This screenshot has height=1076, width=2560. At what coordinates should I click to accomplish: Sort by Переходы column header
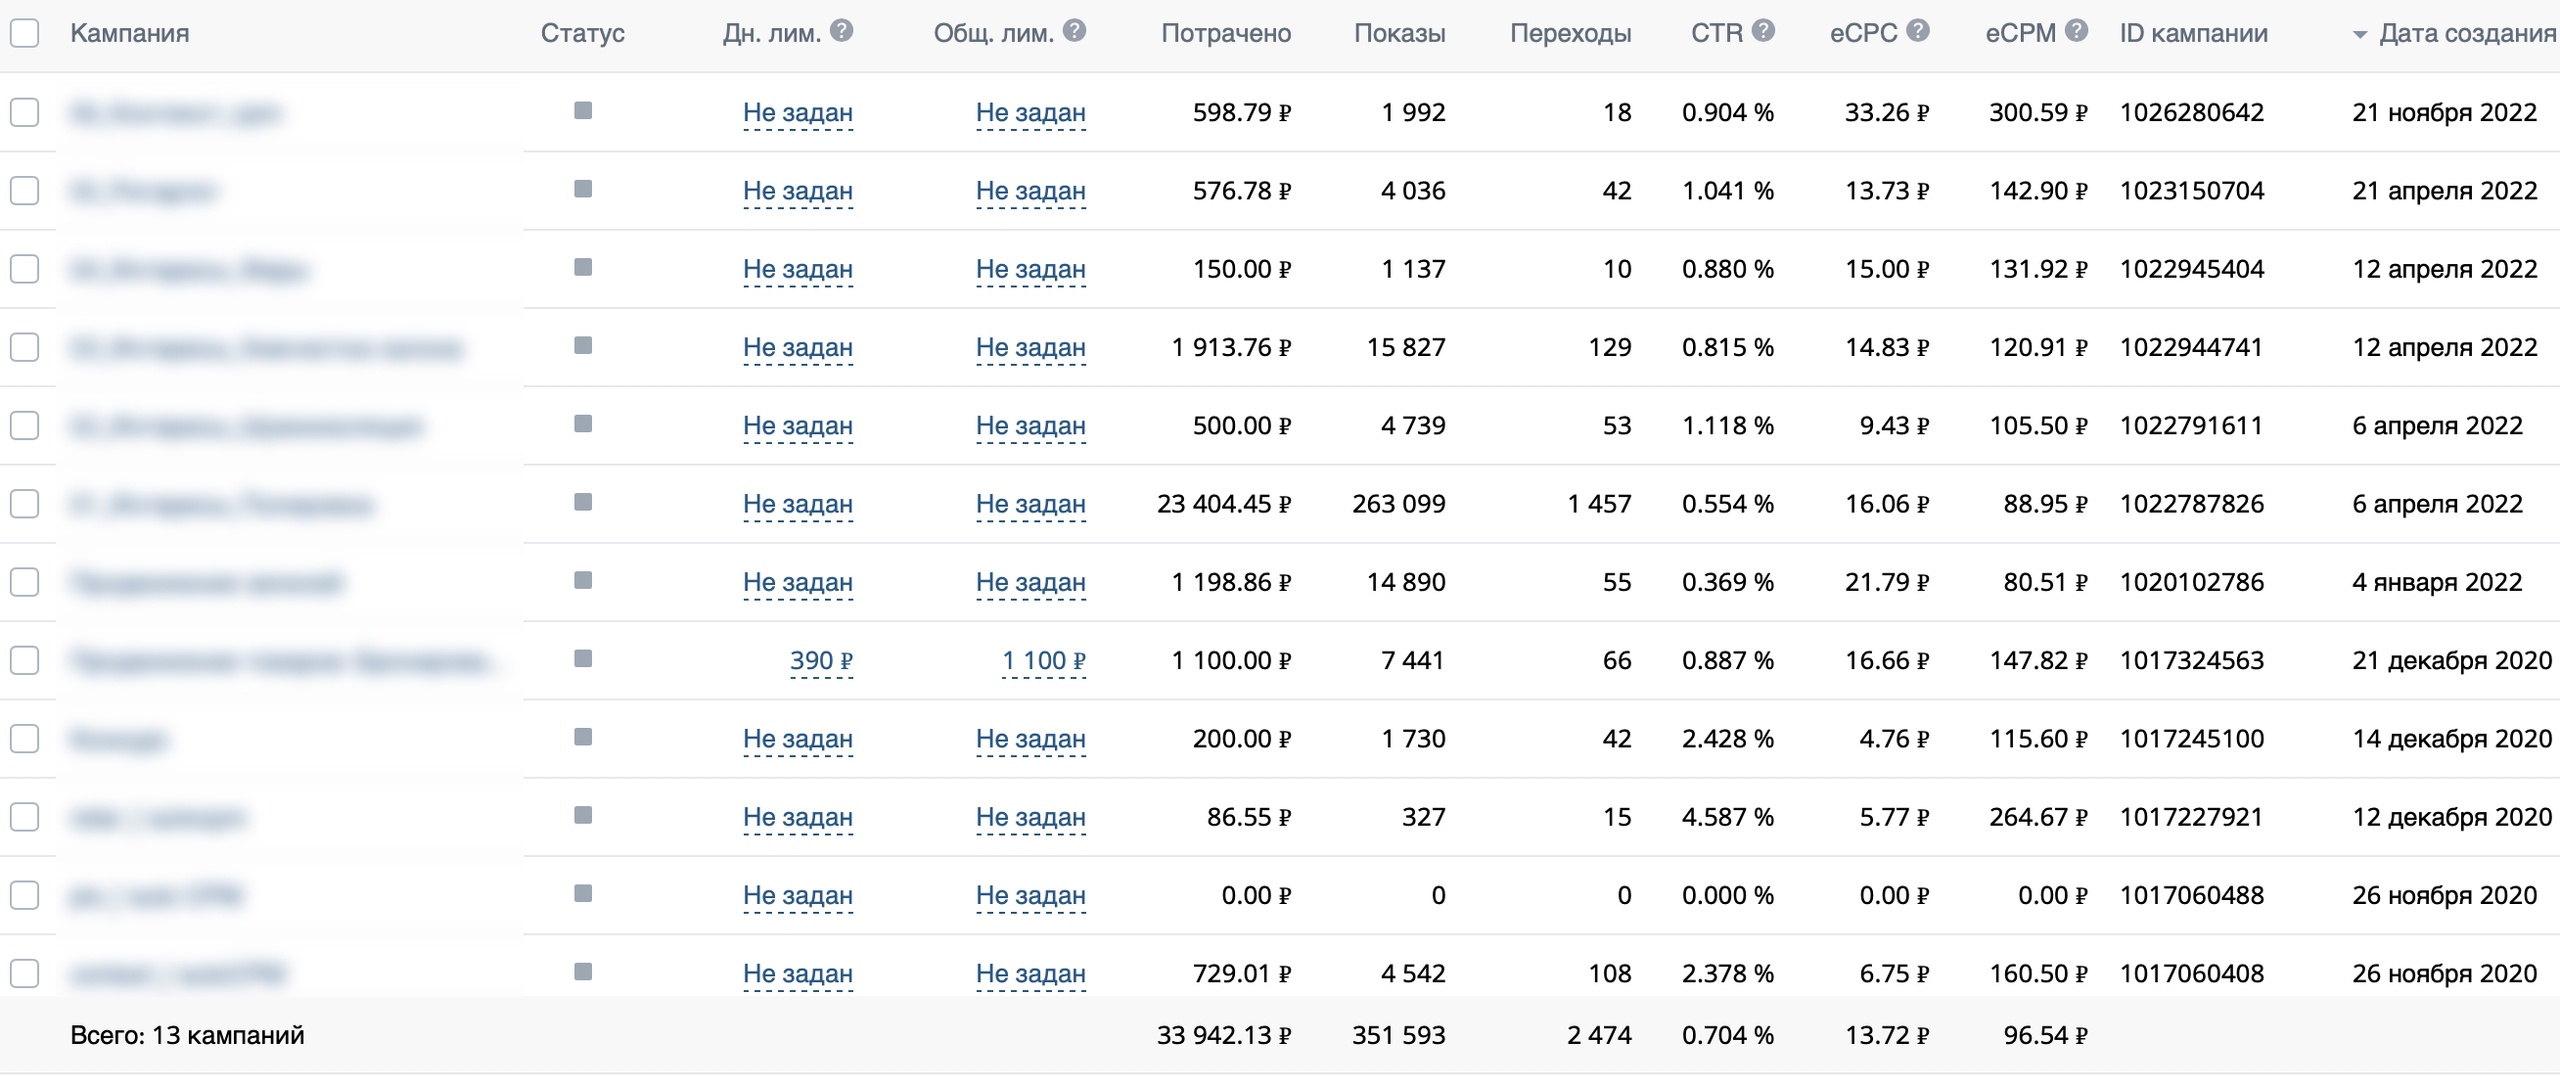(1570, 33)
